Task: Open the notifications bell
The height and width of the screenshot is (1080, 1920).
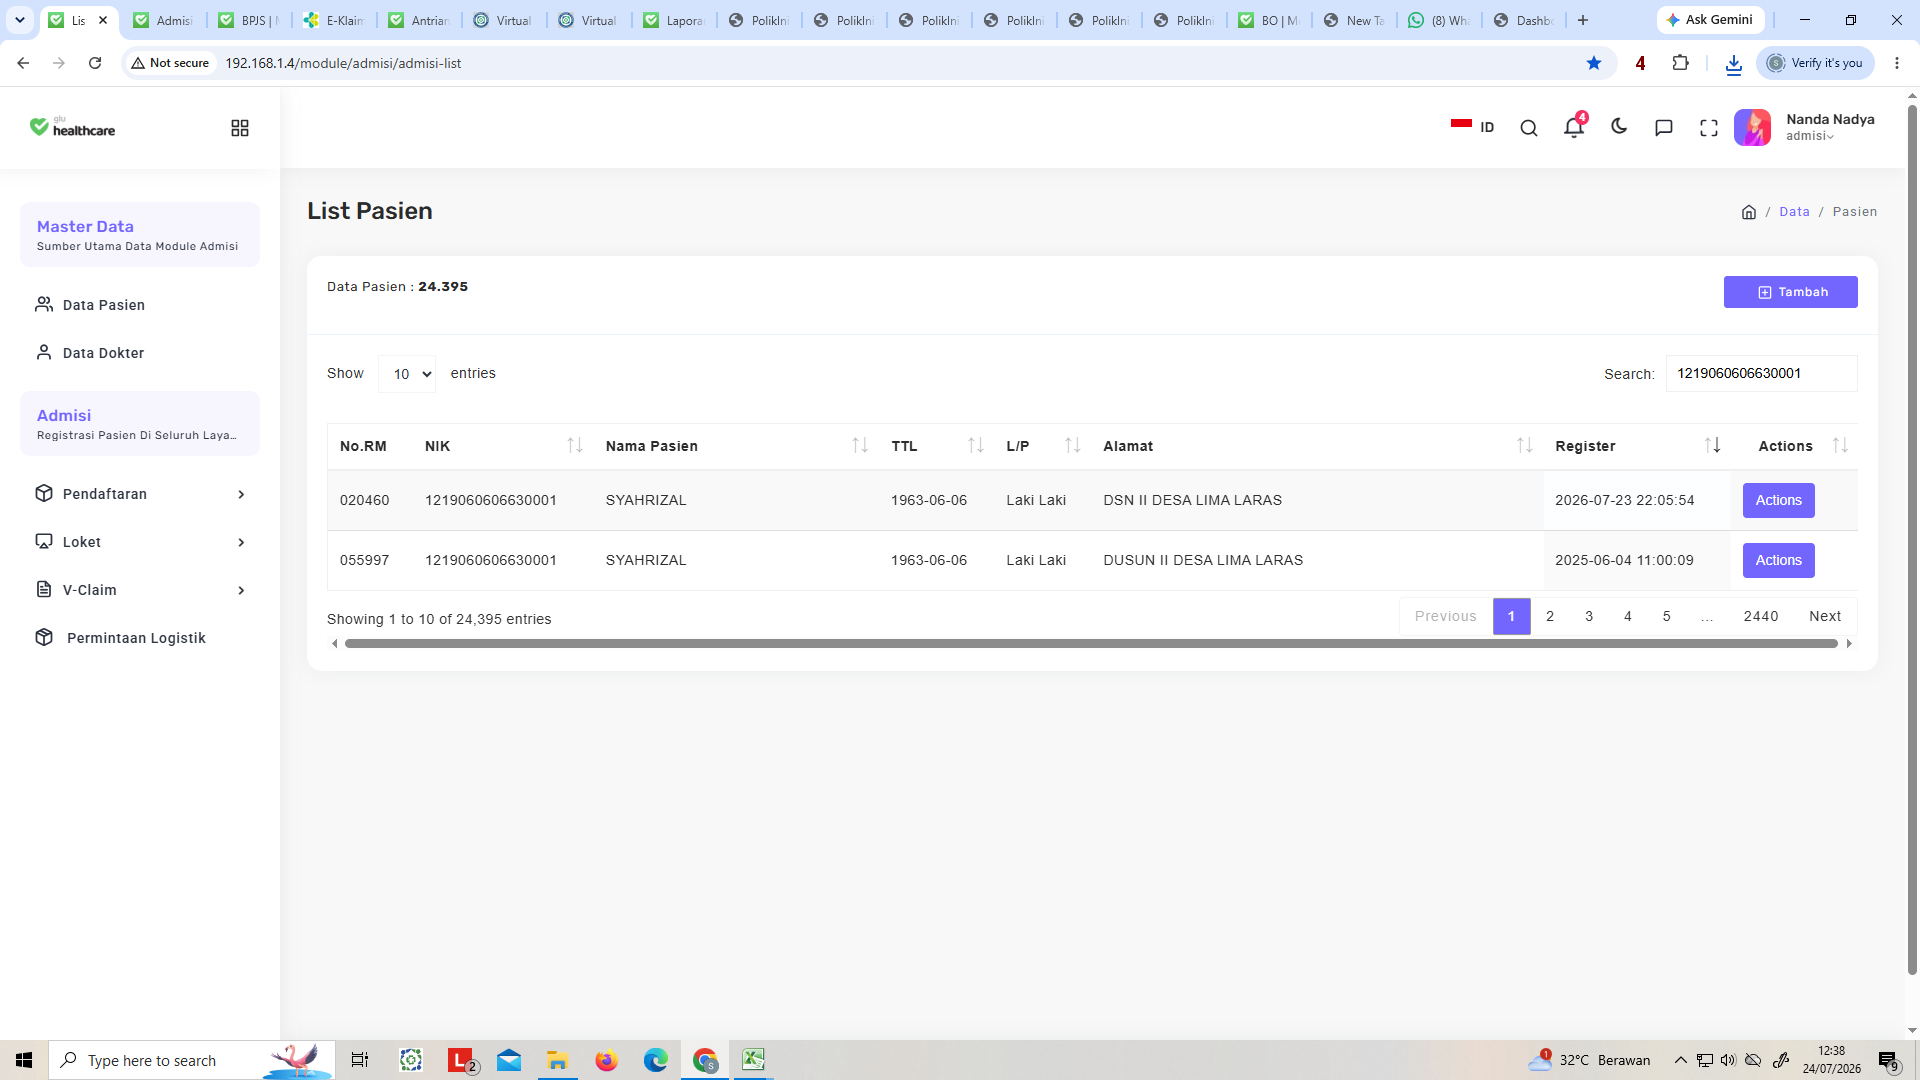Action: [x=1574, y=126]
